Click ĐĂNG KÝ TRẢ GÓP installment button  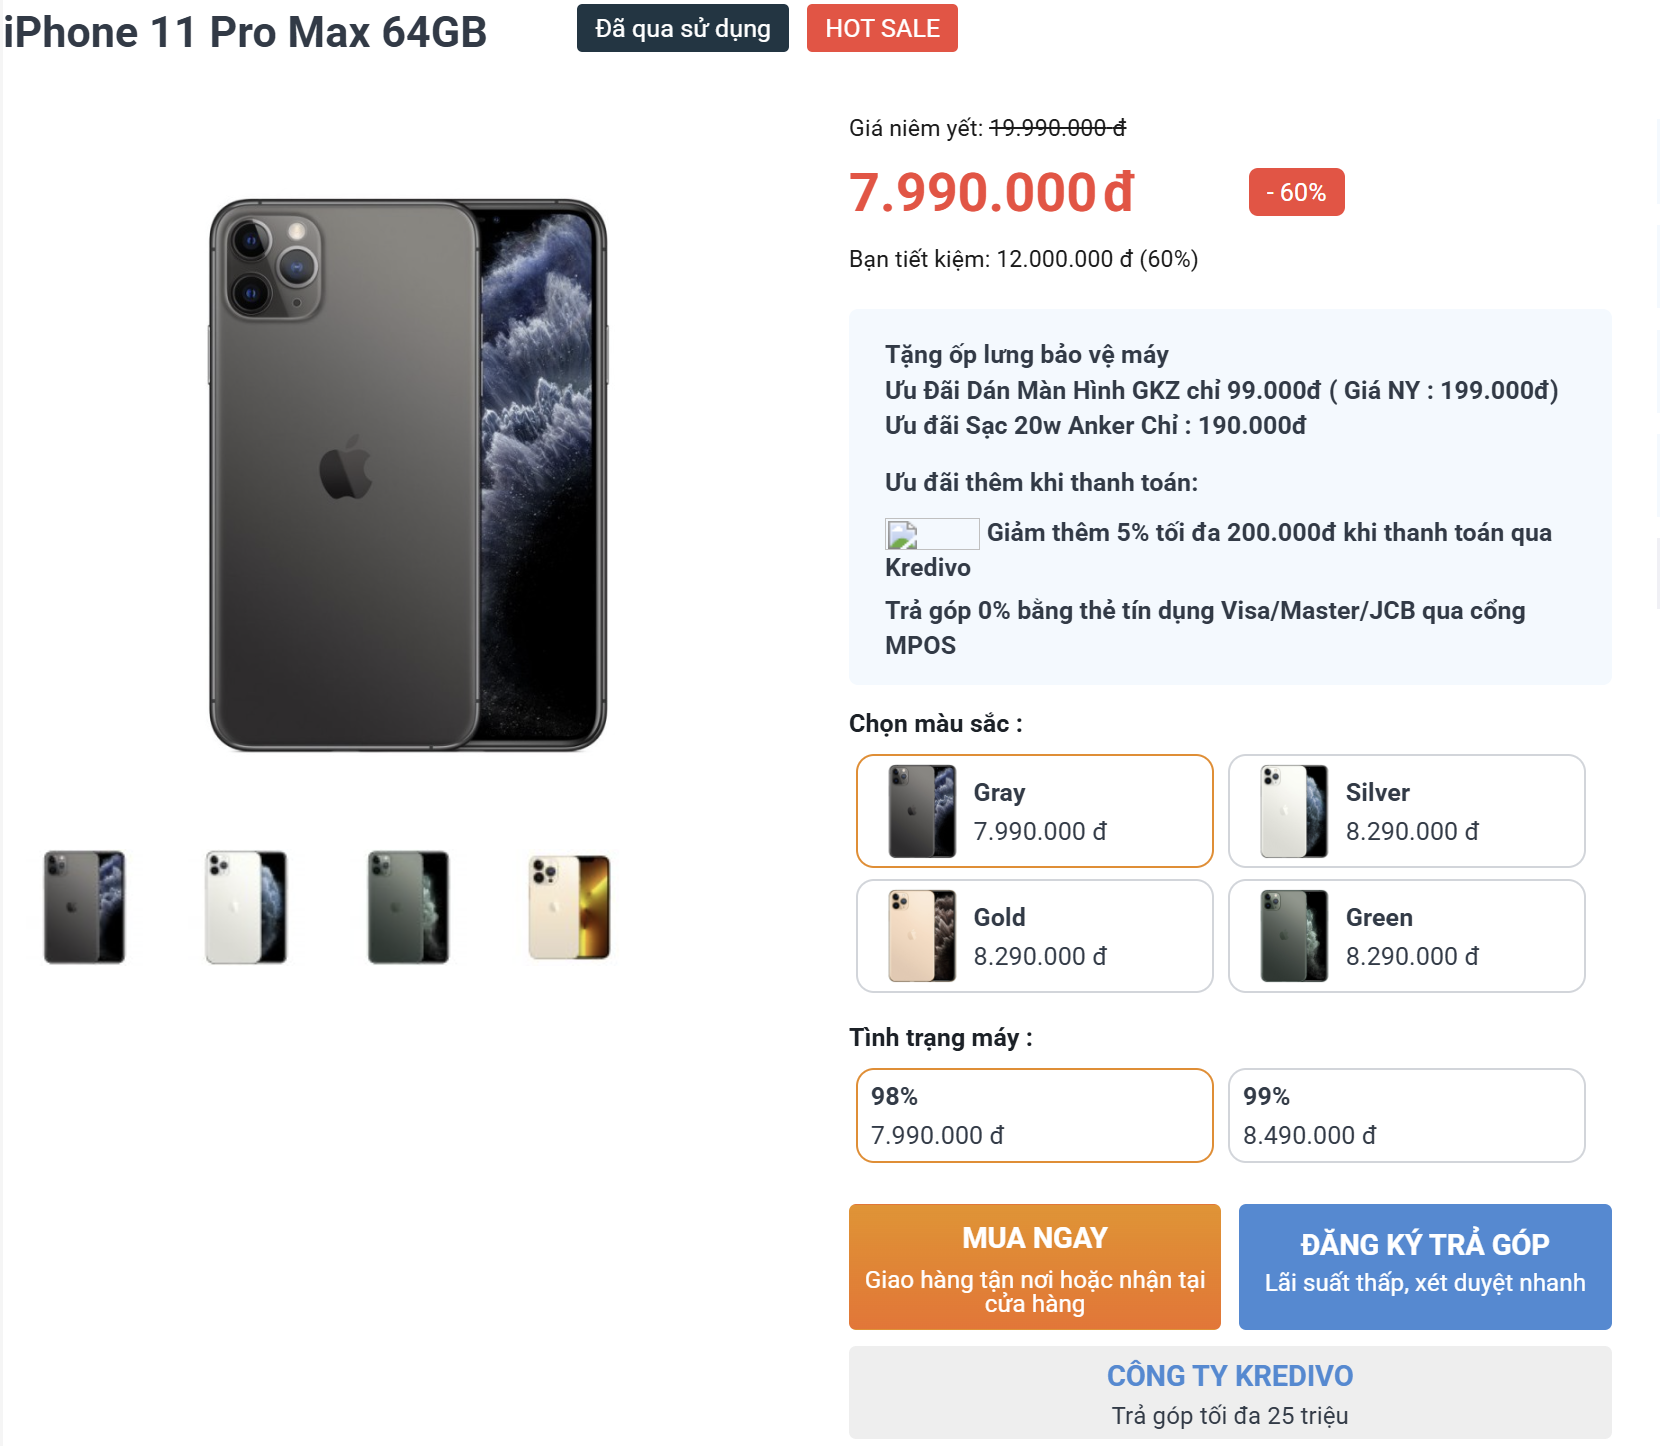(x=1424, y=1266)
